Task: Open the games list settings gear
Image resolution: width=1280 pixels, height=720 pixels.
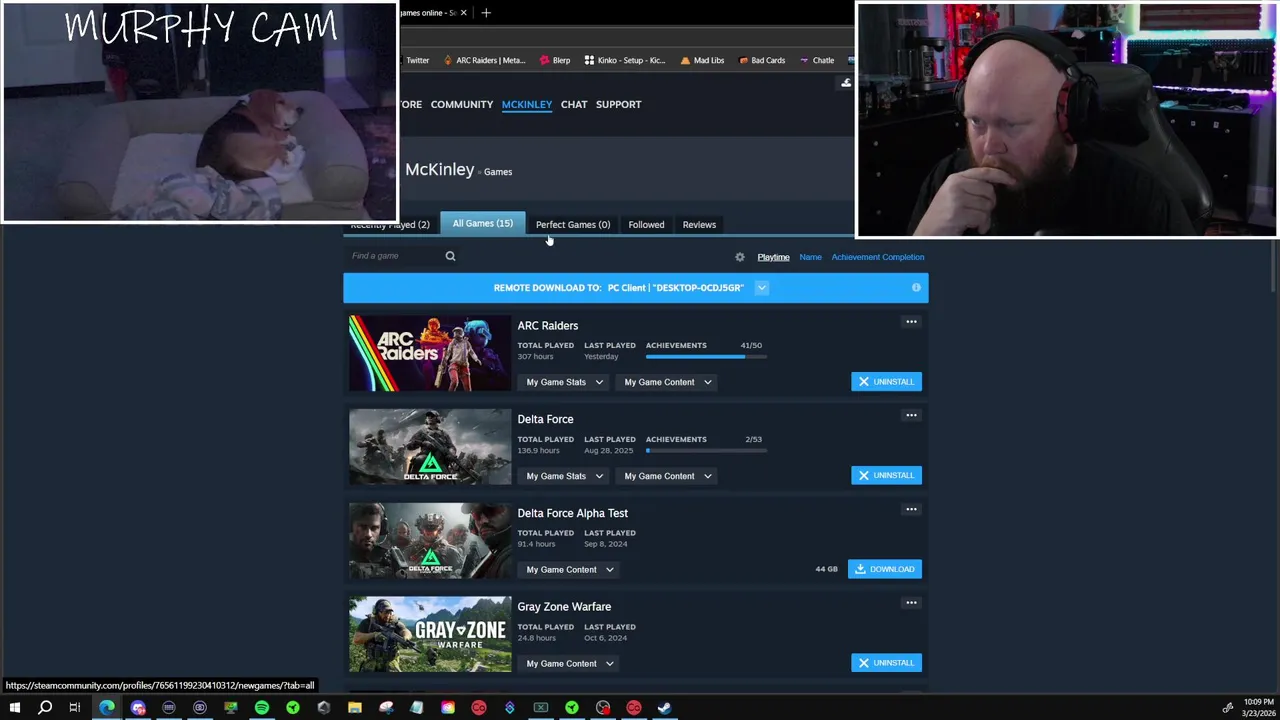Action: (740, 257)
